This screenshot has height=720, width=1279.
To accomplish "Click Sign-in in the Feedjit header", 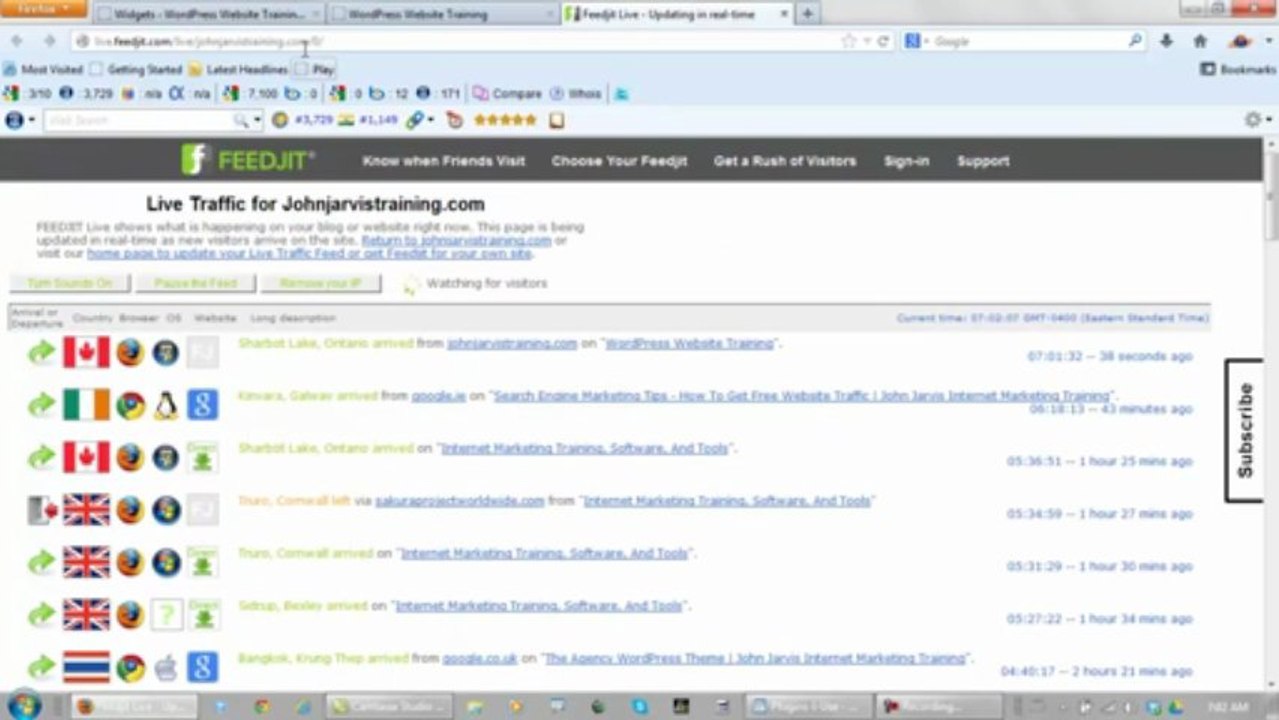I will coord(906,161).
